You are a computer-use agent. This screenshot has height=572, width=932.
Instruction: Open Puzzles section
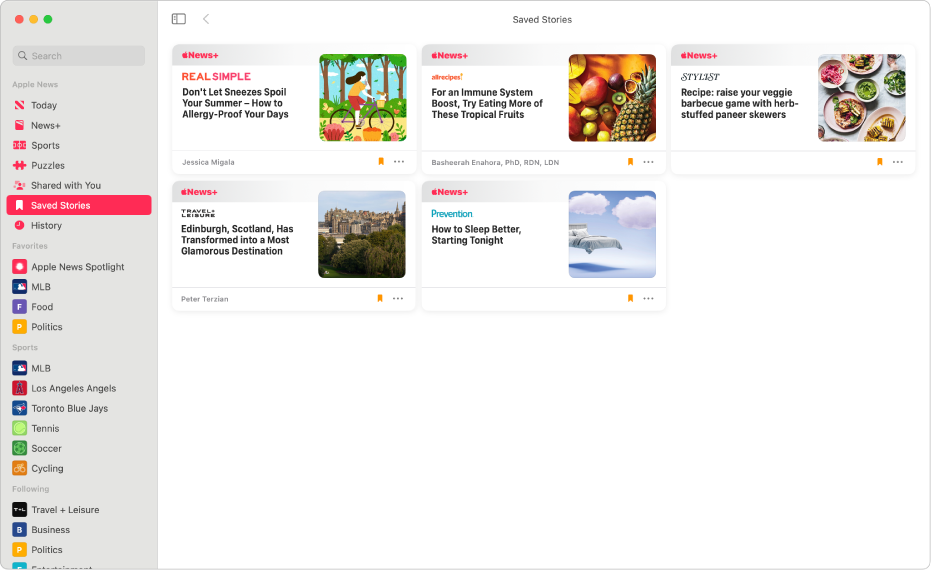pyautogui.click(x=78, y=165)
